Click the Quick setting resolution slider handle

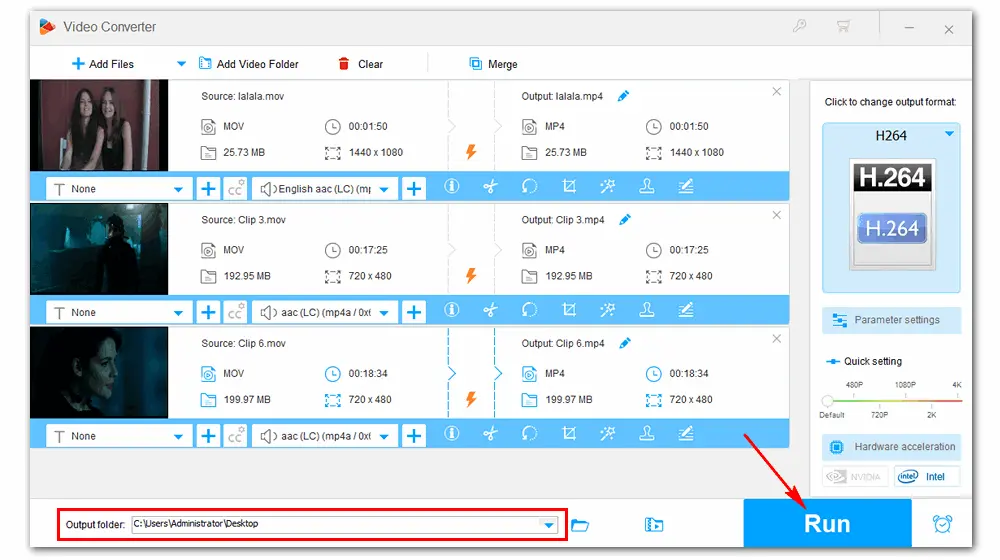click(x=827, y=401)
